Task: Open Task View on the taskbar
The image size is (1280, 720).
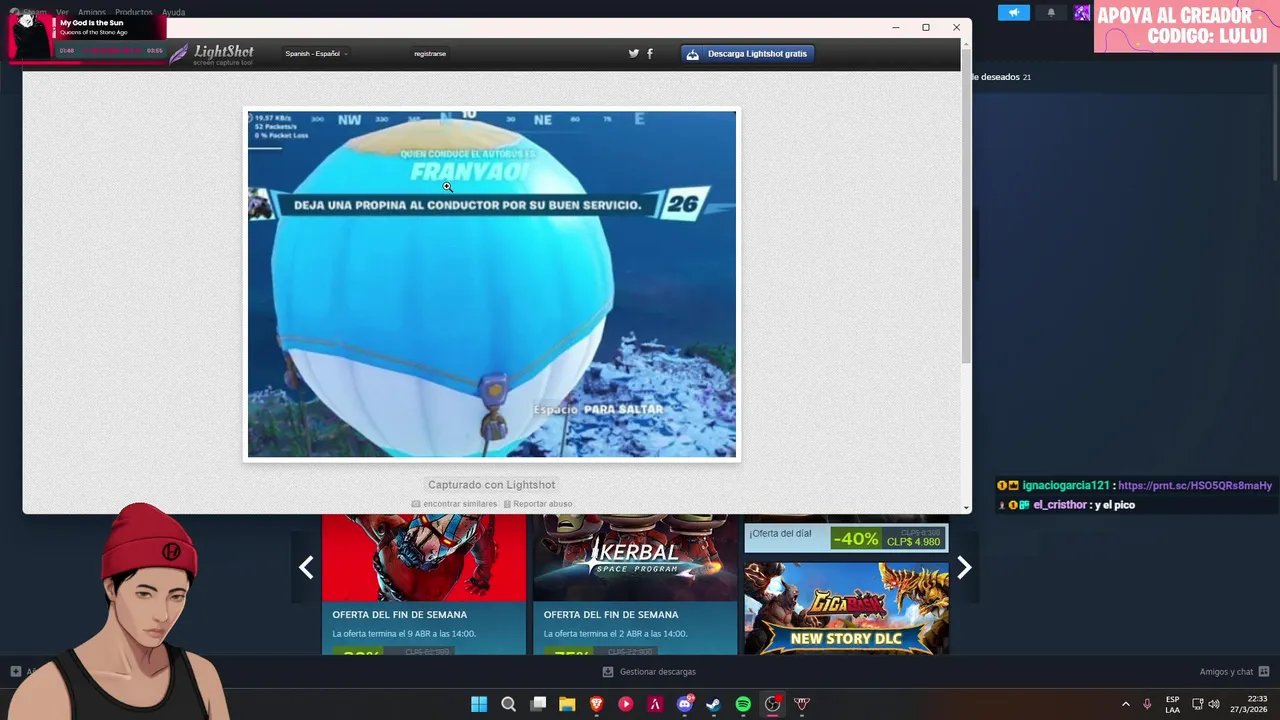Action: click(538, 704)
